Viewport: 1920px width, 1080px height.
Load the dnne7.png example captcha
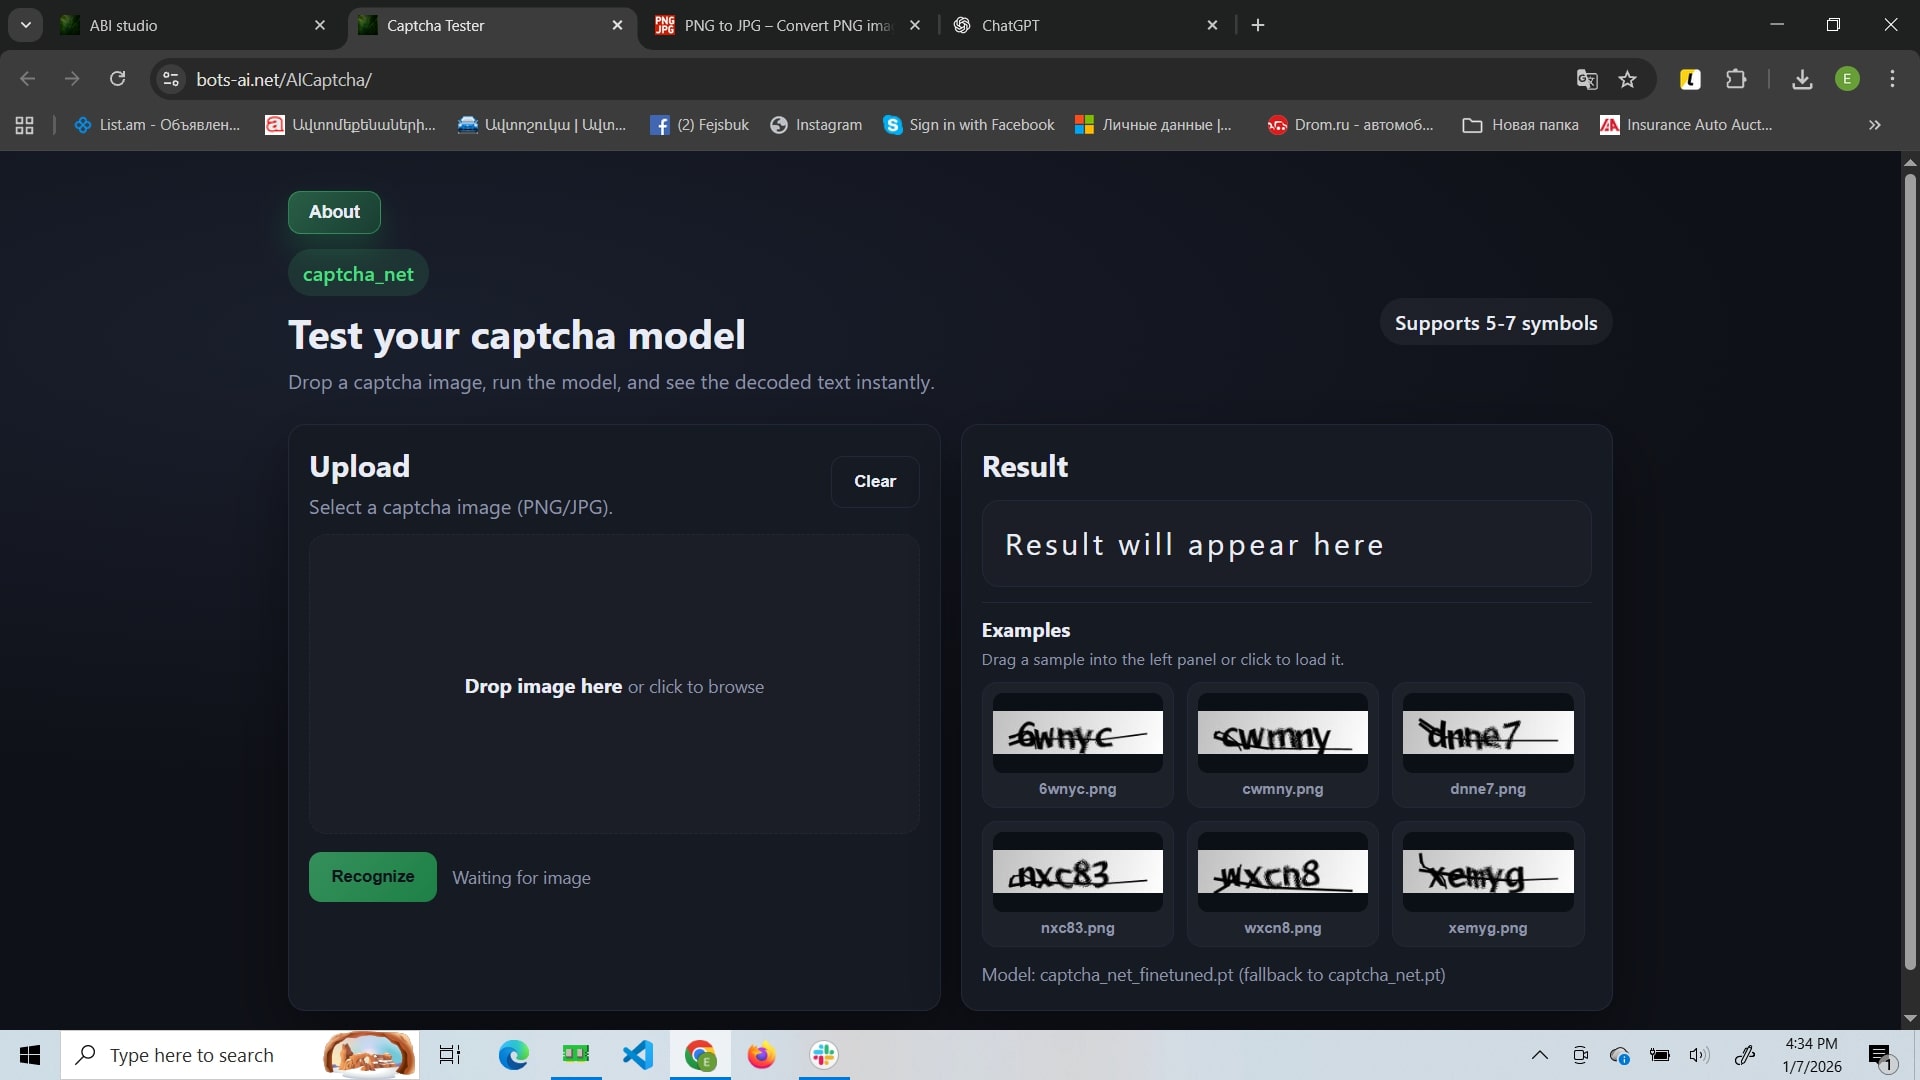(1488, 744)
